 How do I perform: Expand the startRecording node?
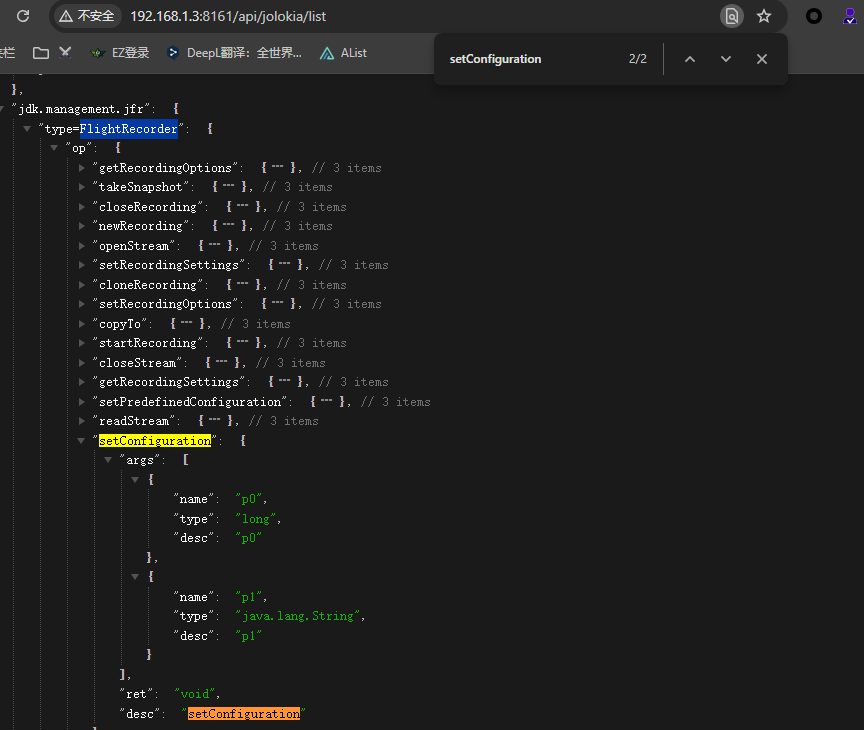coord(81,343)
